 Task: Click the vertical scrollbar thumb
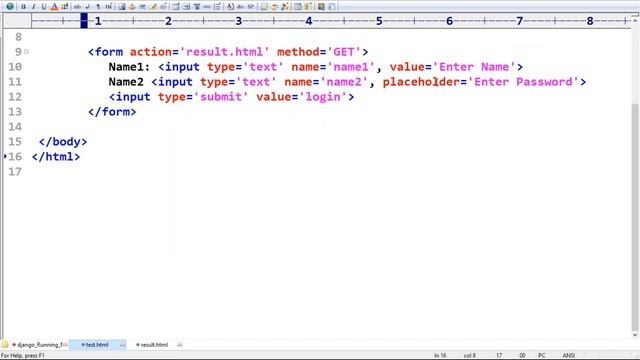pos(635,216)
